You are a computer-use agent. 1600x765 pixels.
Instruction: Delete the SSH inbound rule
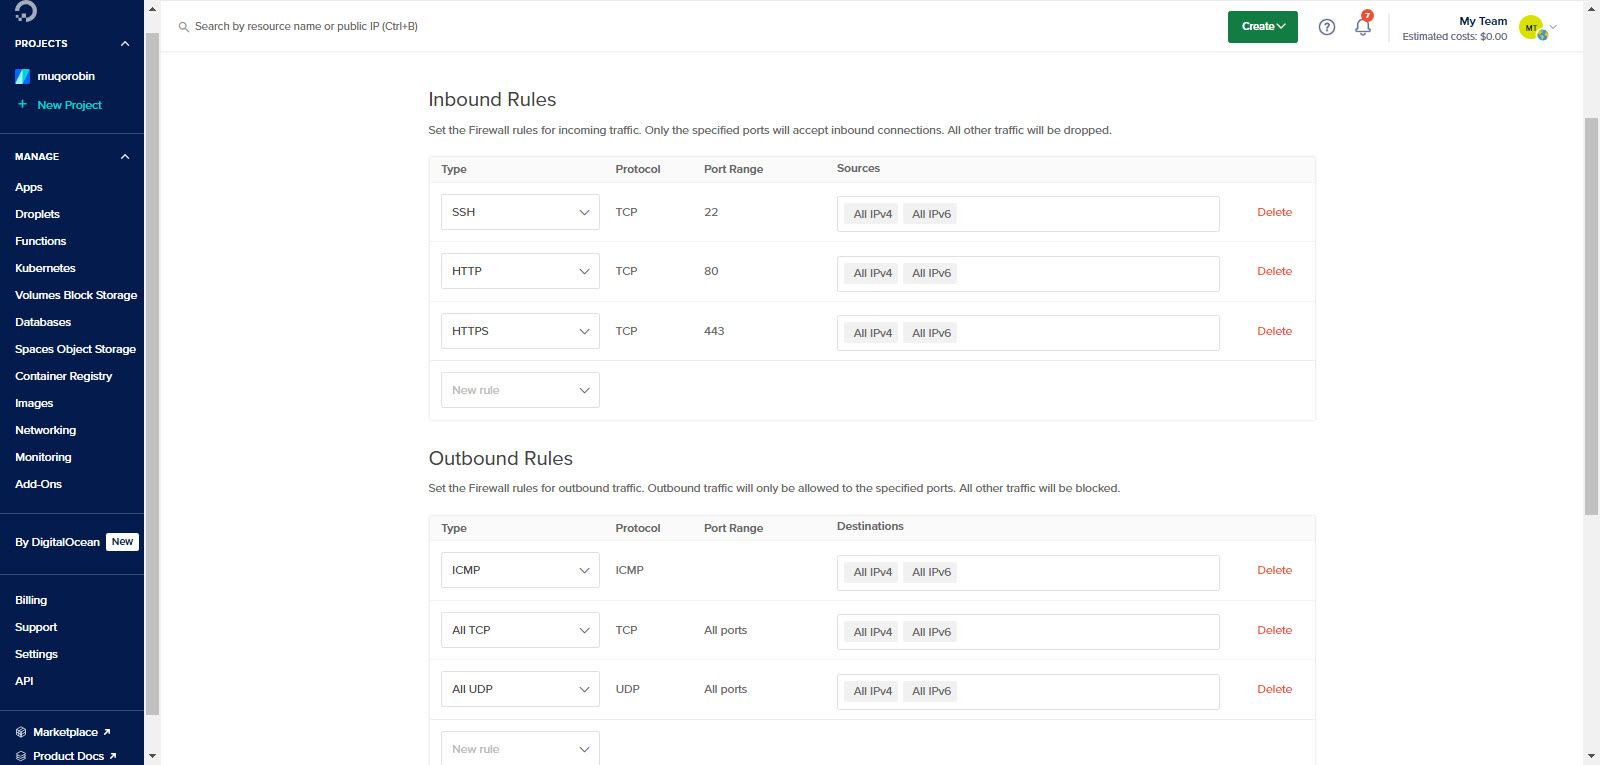(x=1274, y=212)
